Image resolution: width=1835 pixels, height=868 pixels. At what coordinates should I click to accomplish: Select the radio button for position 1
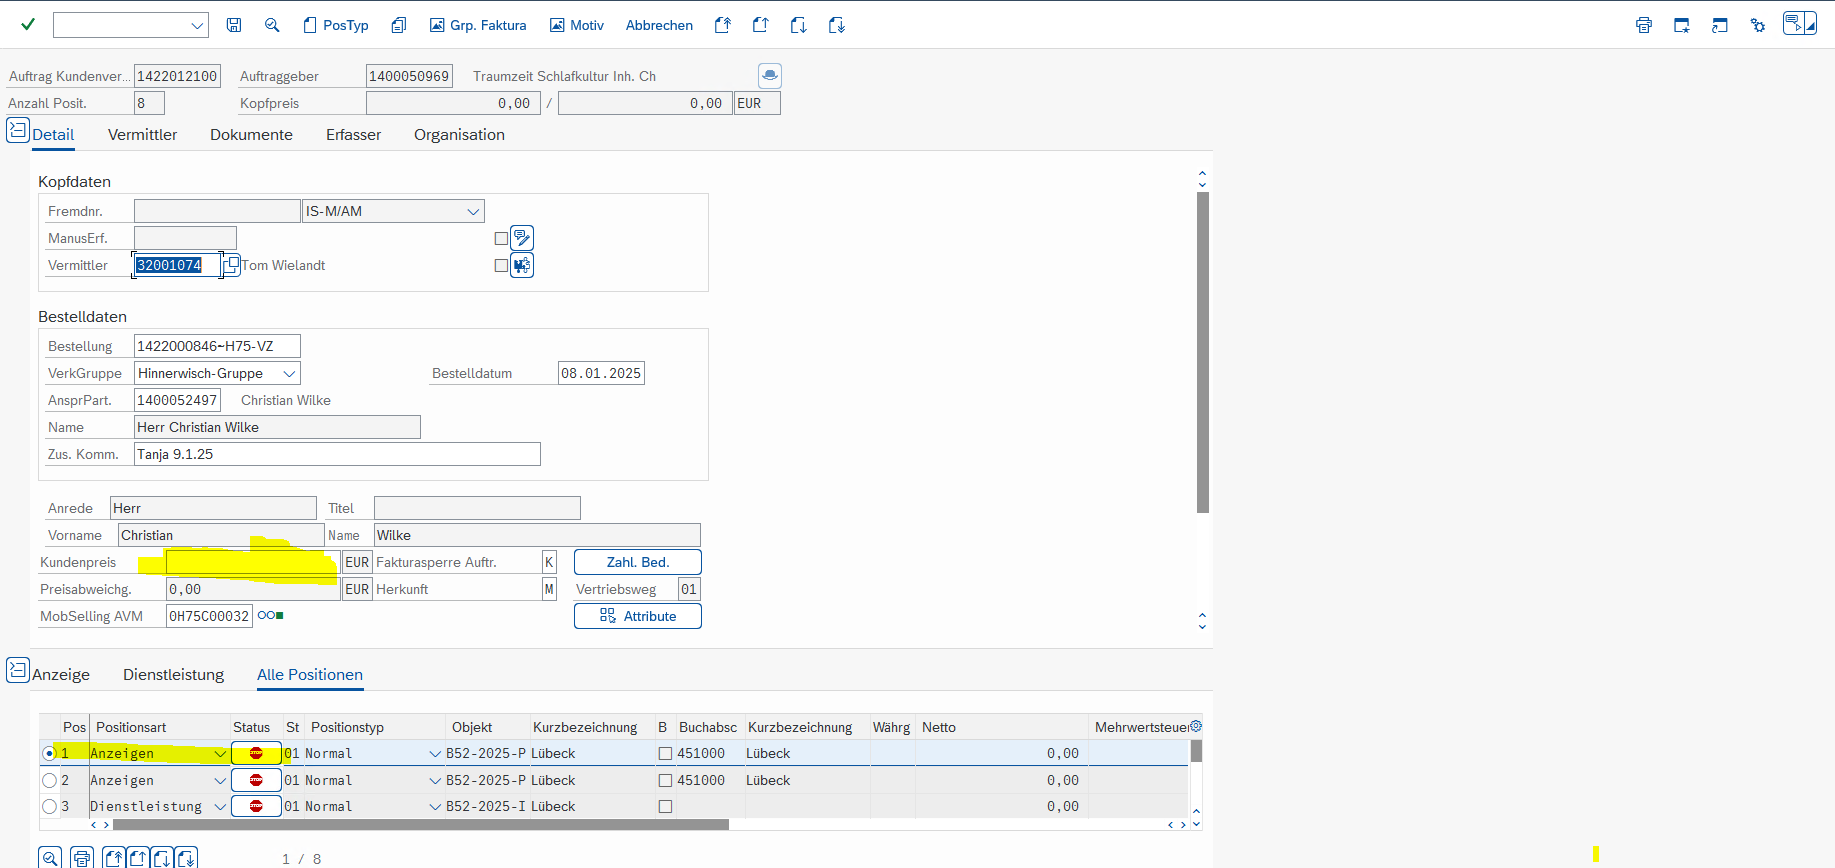tap(49, 753)
